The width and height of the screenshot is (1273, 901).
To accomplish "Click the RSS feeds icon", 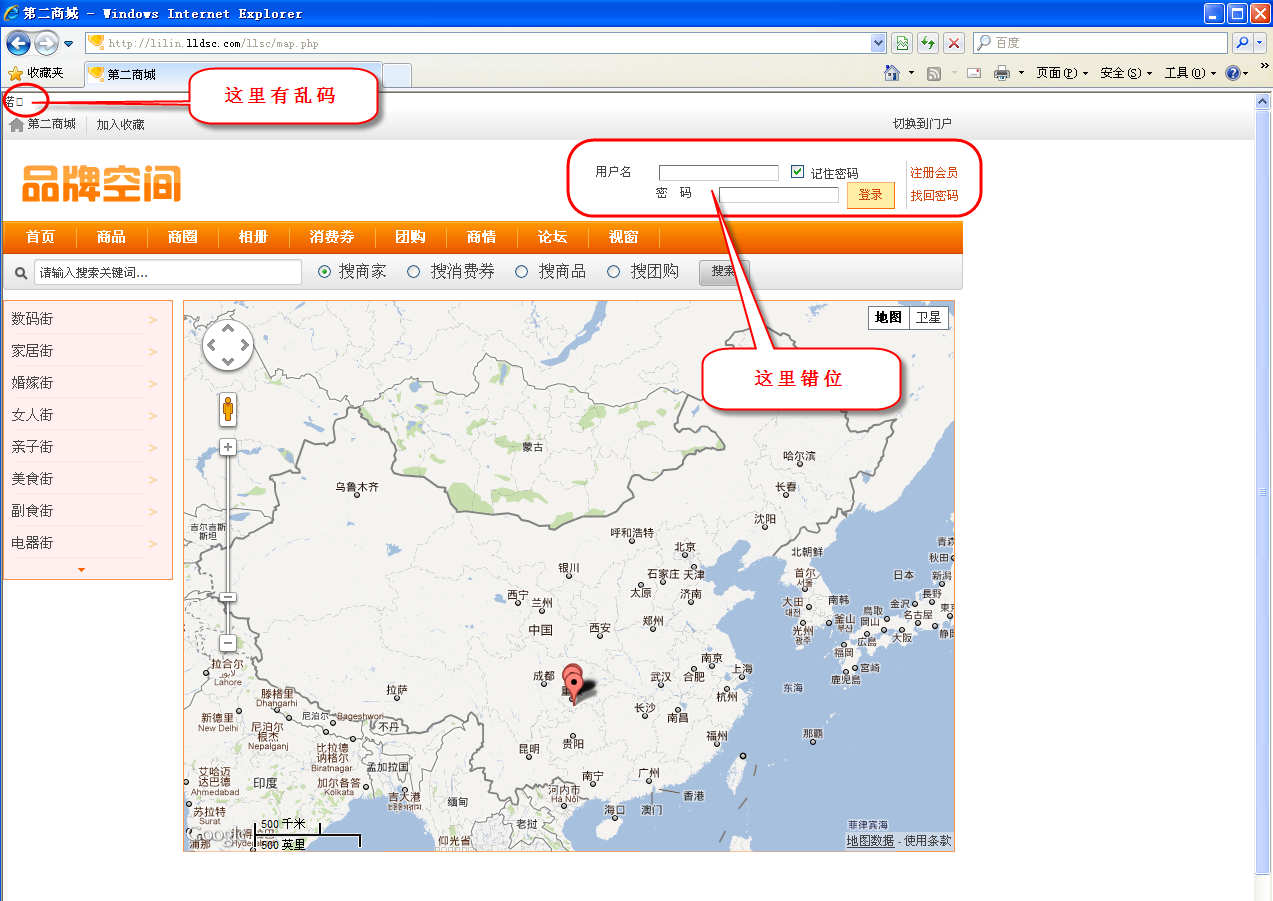I will [934, 73].
